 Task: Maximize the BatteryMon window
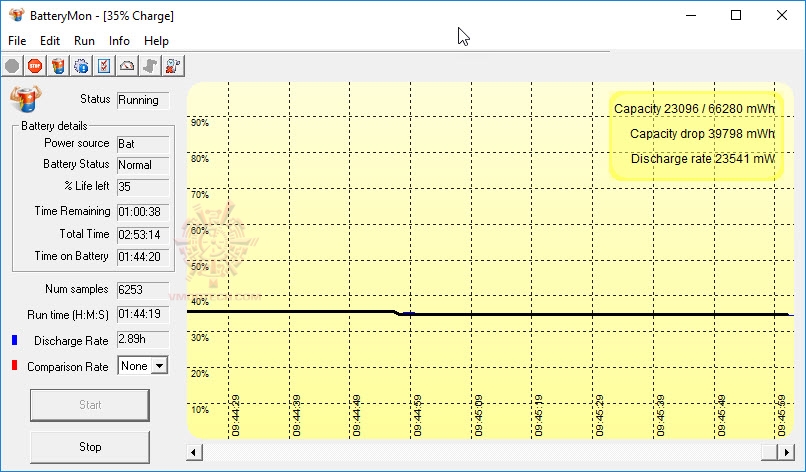736,15
